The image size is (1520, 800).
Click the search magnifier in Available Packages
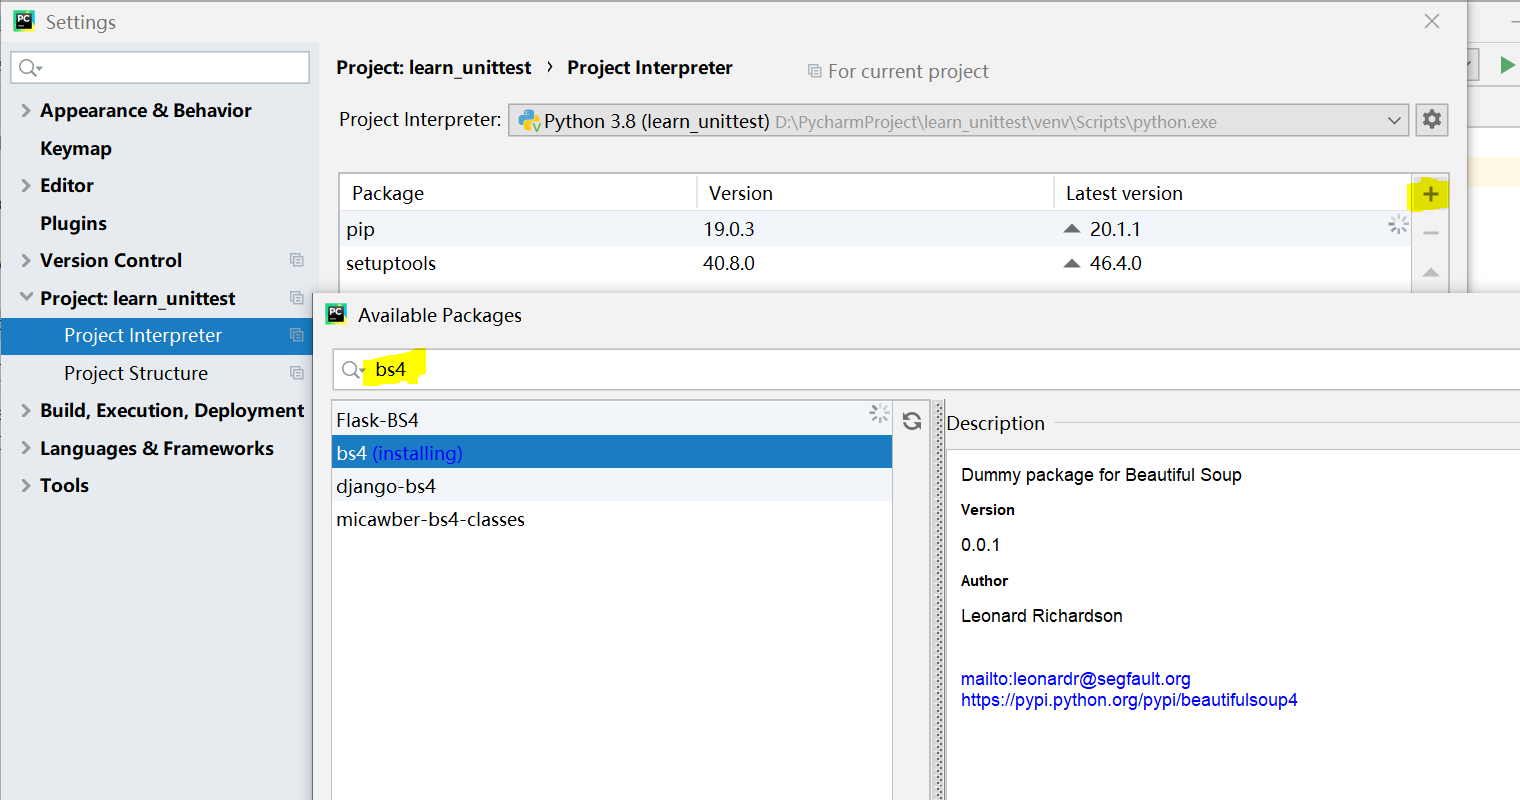pos(353,370)
